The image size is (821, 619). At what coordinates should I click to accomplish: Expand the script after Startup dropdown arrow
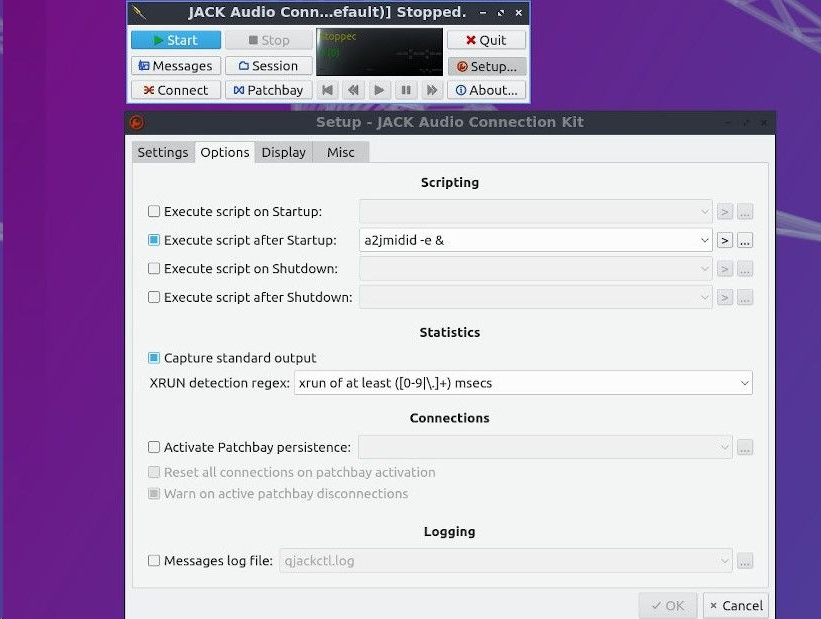point(704,240)
